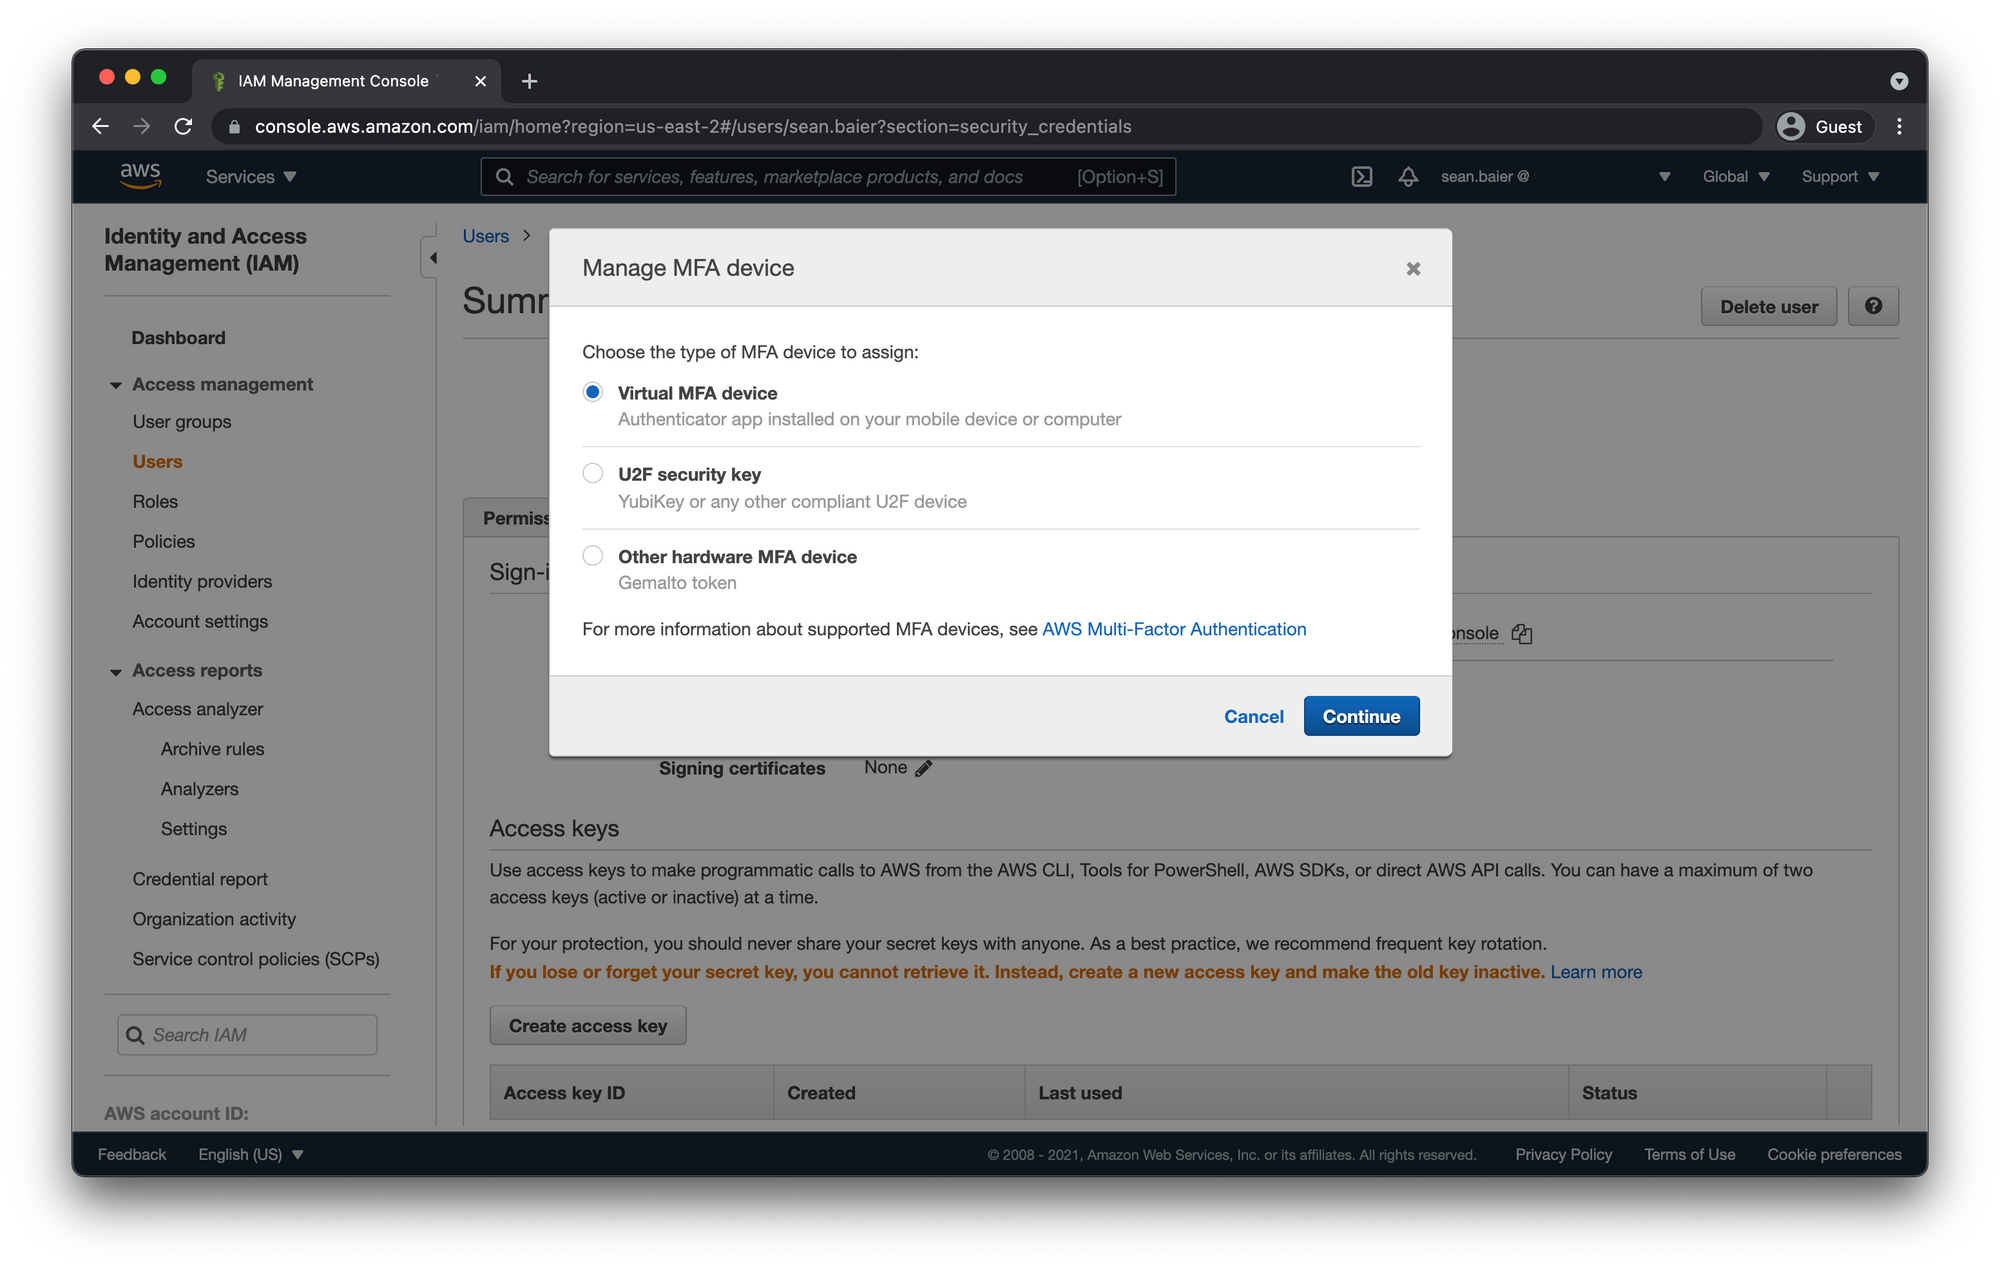
Task: Click the pencil icon beside Signing certificates
Action: (924, 768)
